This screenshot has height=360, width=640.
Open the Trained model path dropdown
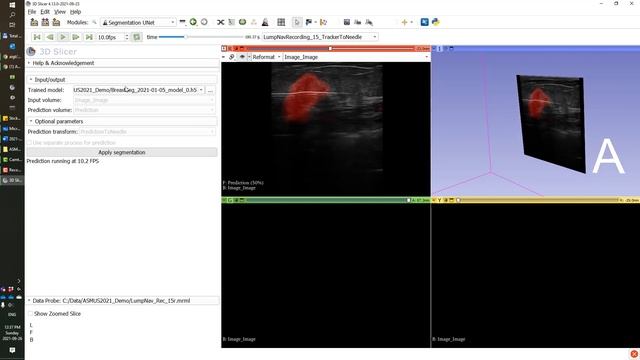(x=138, y=90)
